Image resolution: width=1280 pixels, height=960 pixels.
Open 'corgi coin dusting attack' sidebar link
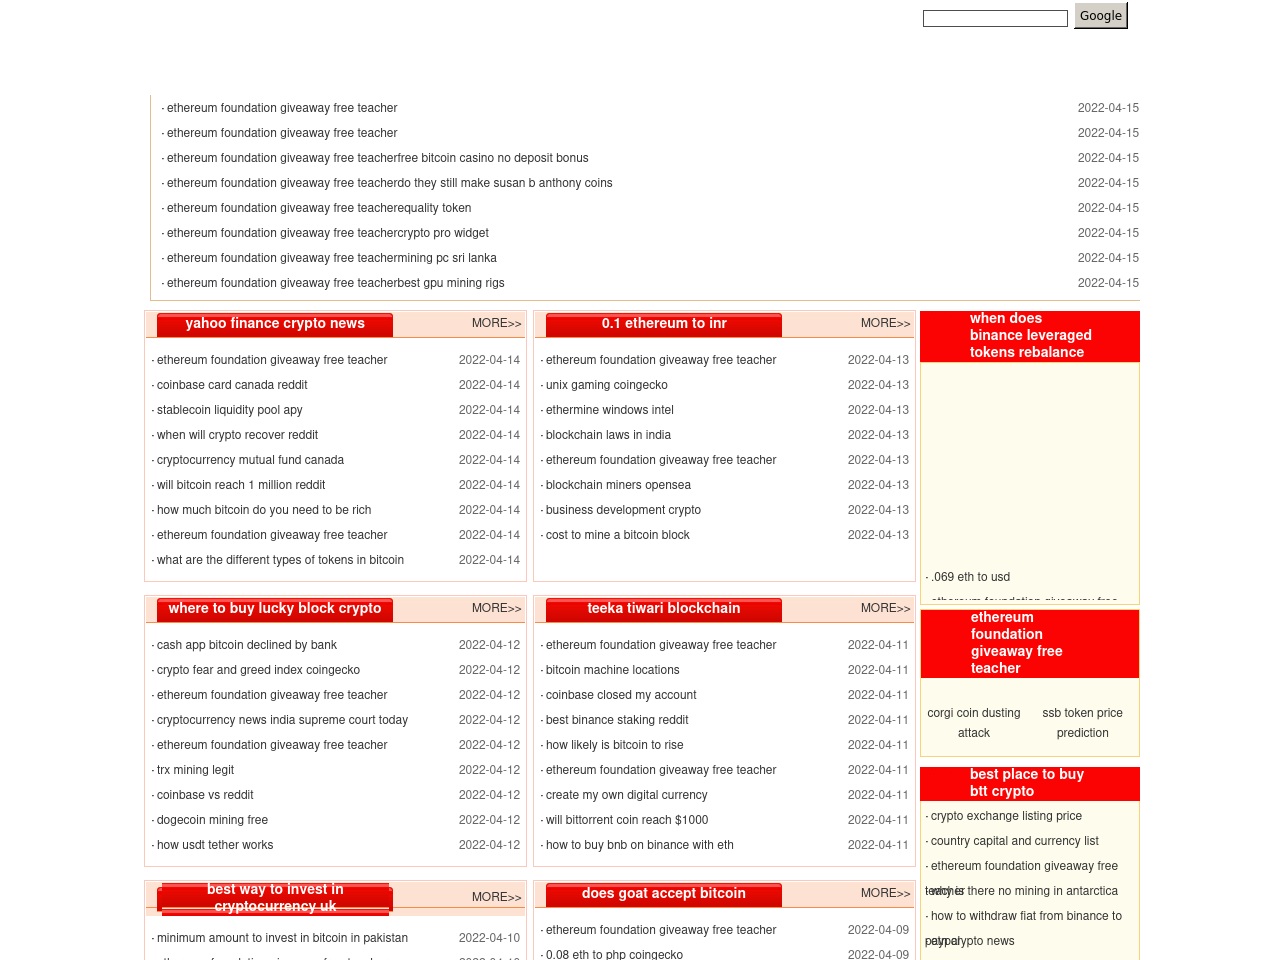[x=974, y=723]
